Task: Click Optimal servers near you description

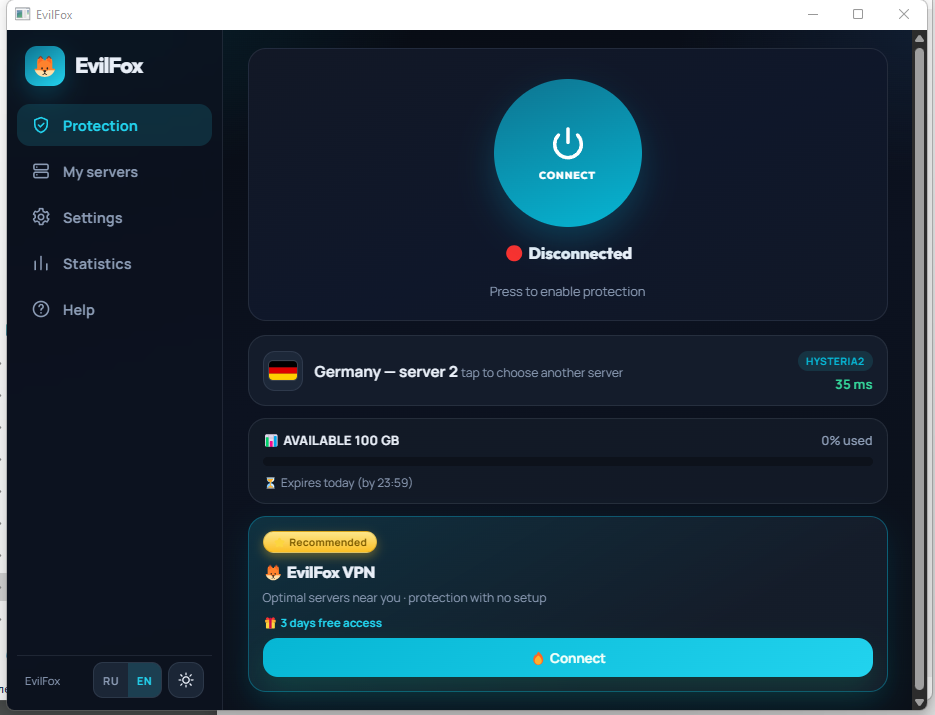Action: [404, 598]
